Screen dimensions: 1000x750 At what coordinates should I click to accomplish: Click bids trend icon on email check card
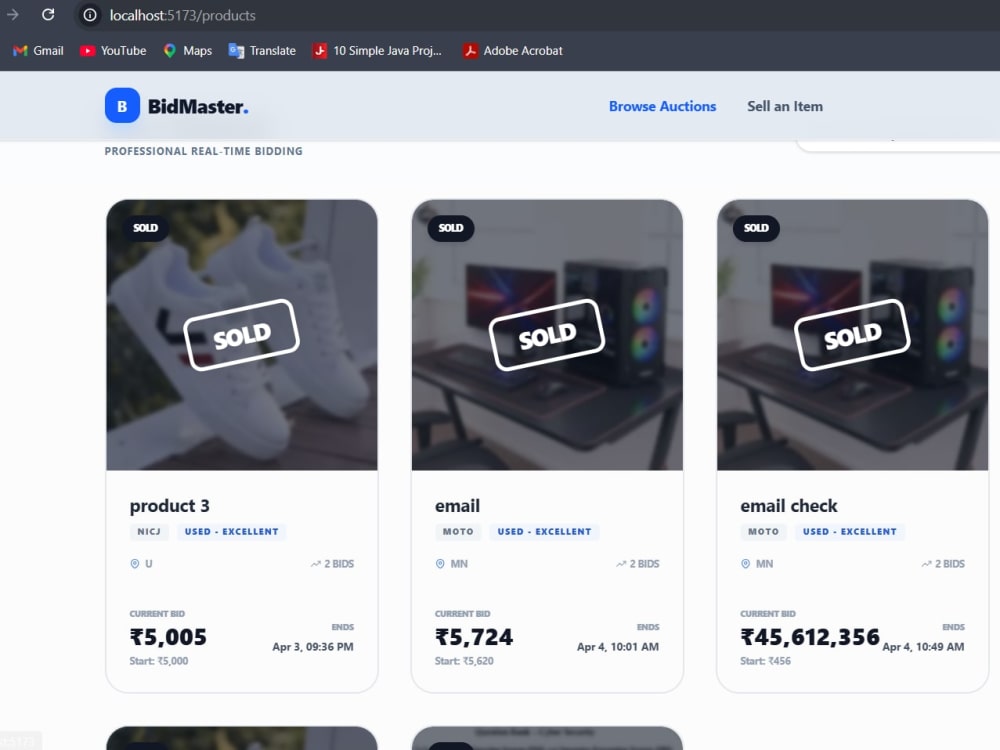(927, 564)
